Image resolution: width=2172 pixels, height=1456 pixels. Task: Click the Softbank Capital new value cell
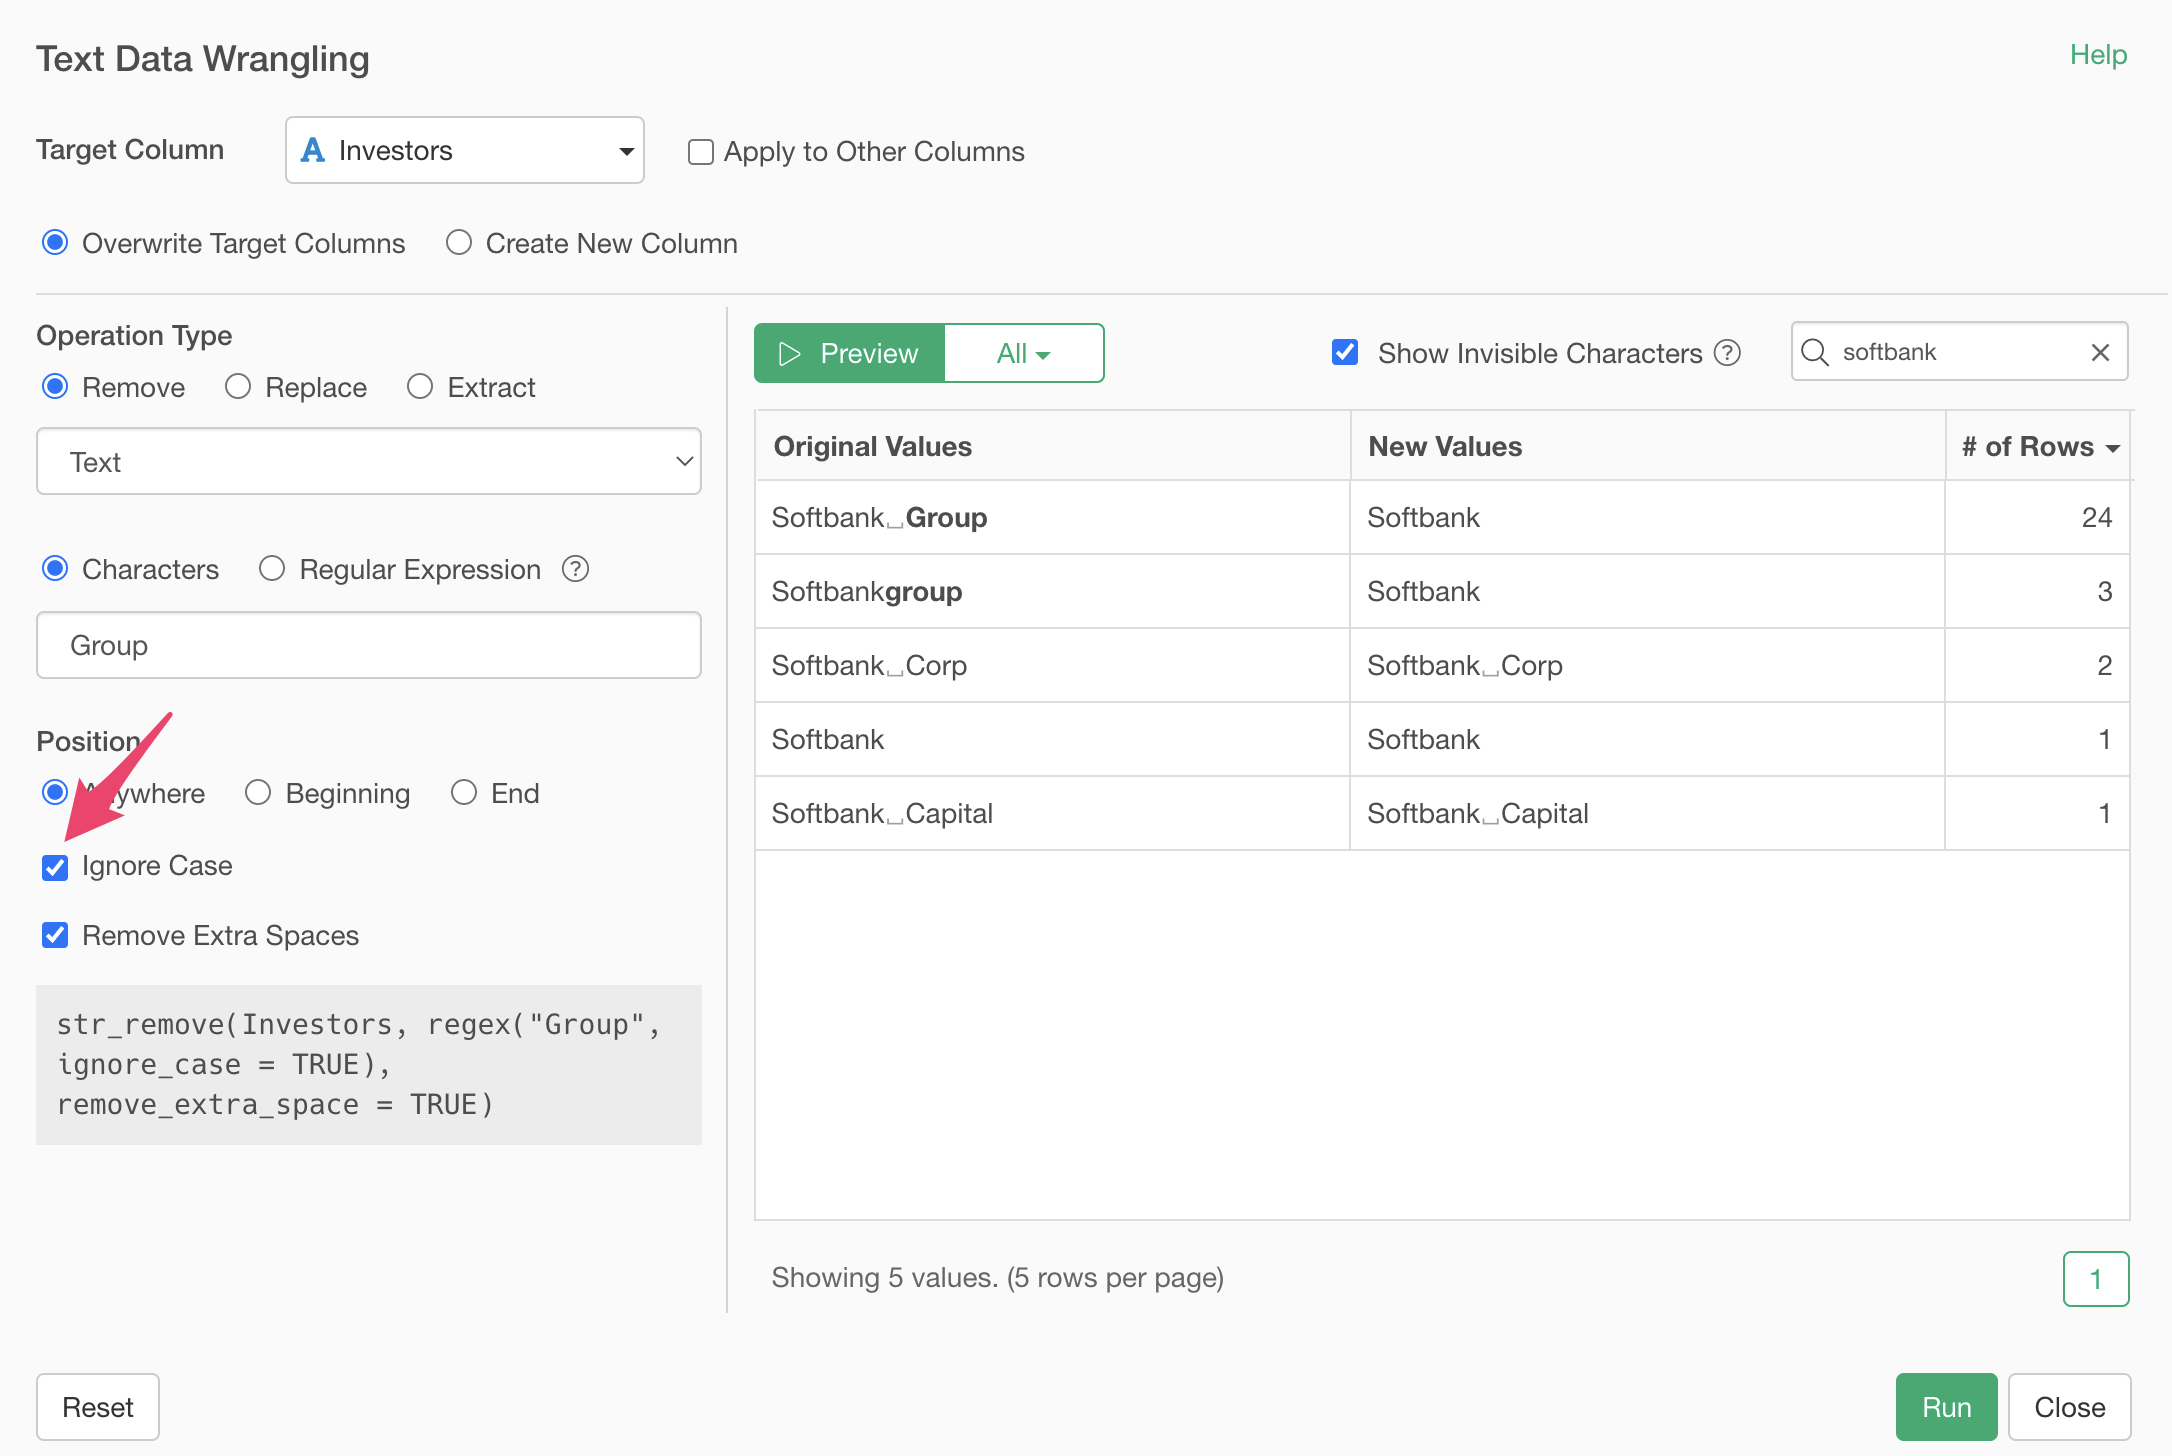click(x=1647, y=814)
